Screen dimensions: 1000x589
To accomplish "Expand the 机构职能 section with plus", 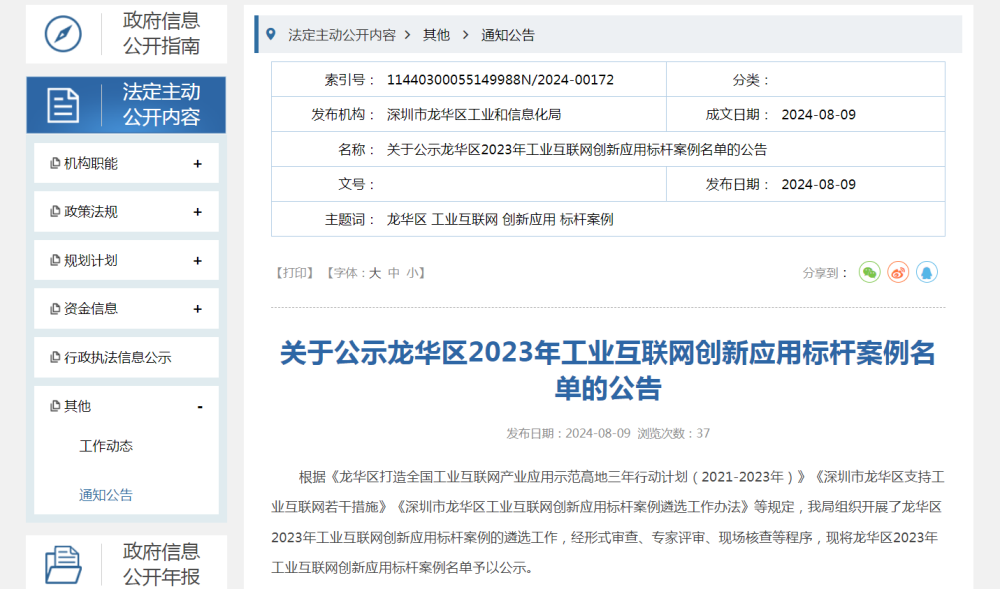I will [198, 164].
